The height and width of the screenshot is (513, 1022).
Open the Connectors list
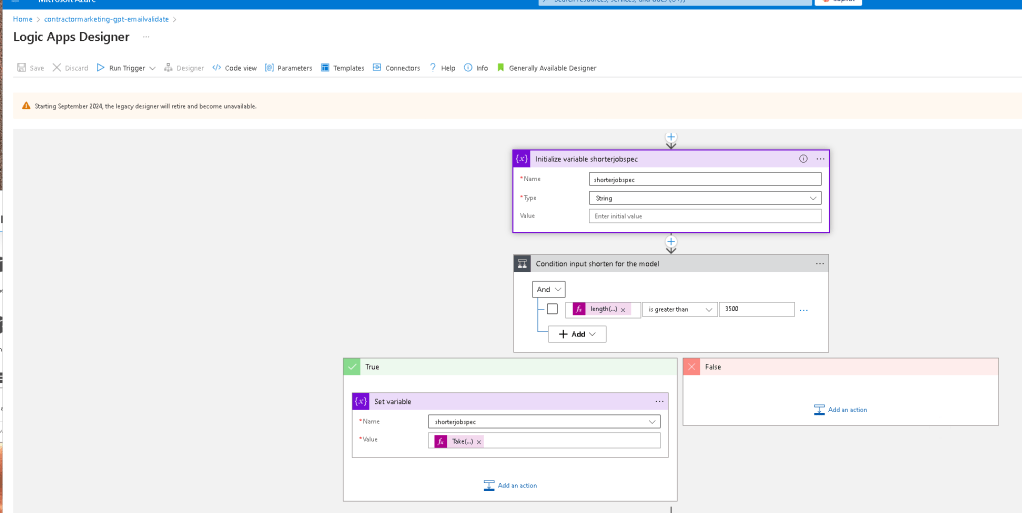[396, 68]
